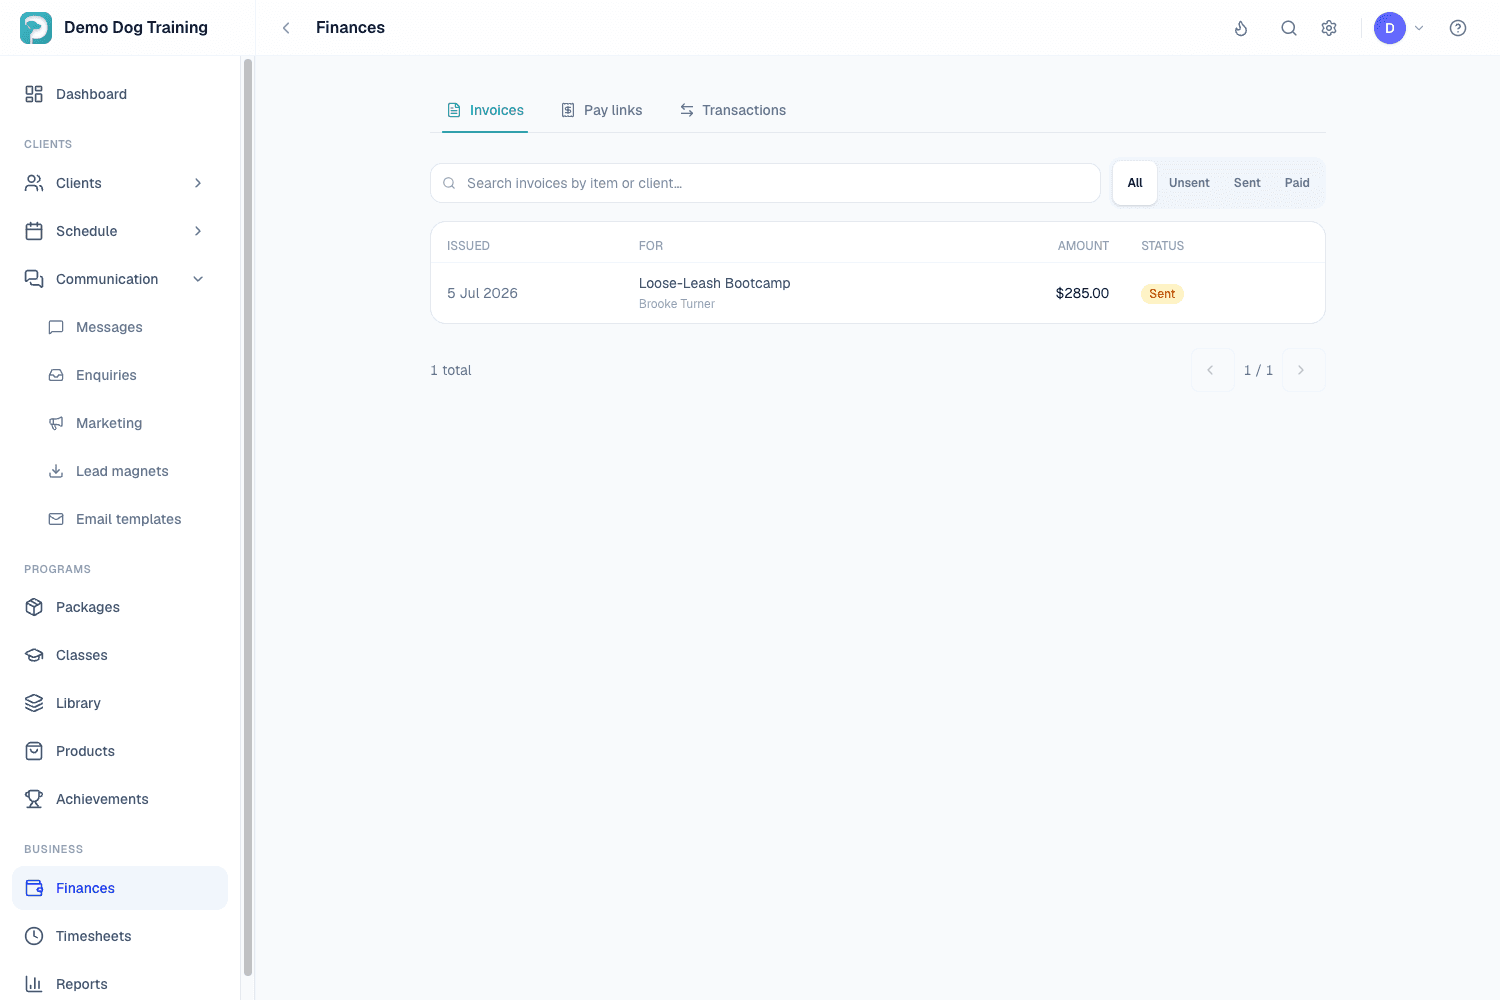Click the Clients people icon
This screenshot has width=1500, height=1000.
point(34,183)
